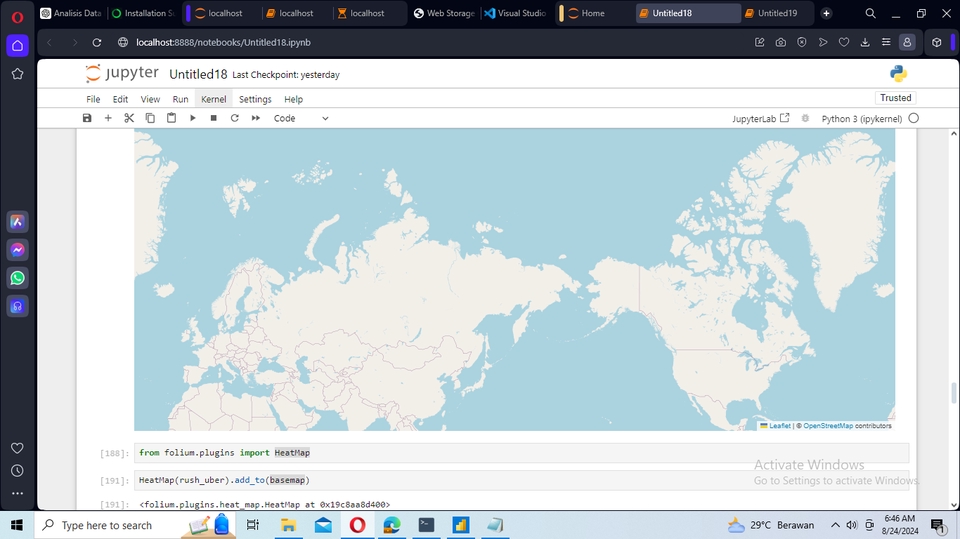Restart the kernel with the circular arrow icon
Viewport: 960px width, 539px height.
tap(234, 118)
